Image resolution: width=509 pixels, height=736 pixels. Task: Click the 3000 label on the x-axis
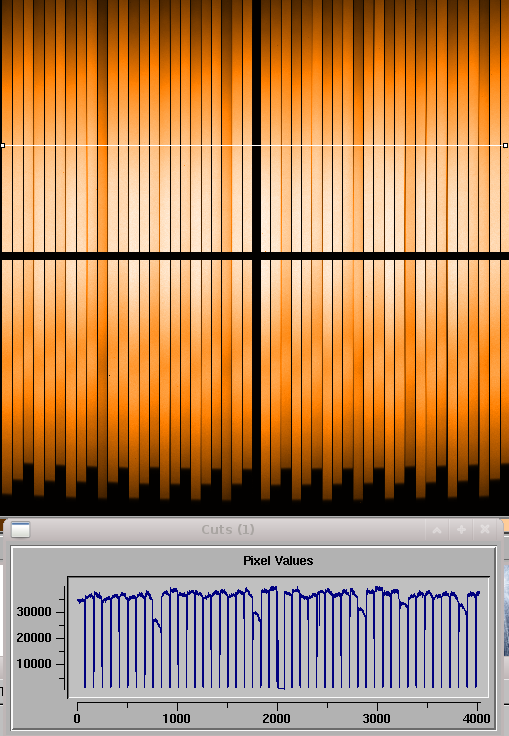(x=377, y=719)
